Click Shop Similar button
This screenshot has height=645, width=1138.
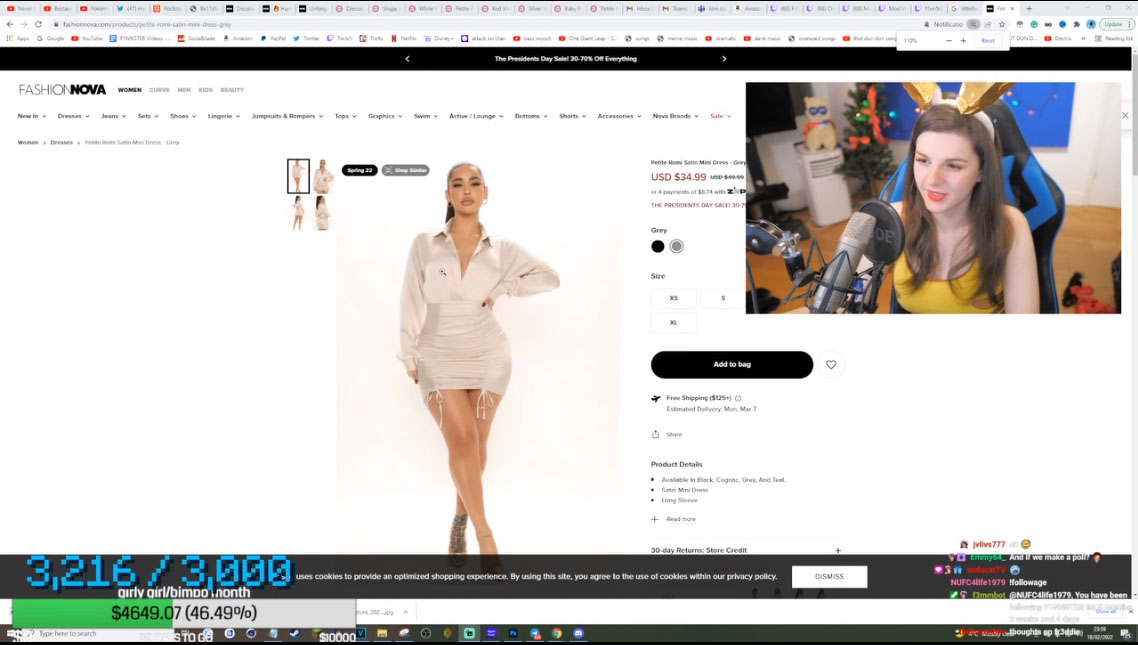406,171
